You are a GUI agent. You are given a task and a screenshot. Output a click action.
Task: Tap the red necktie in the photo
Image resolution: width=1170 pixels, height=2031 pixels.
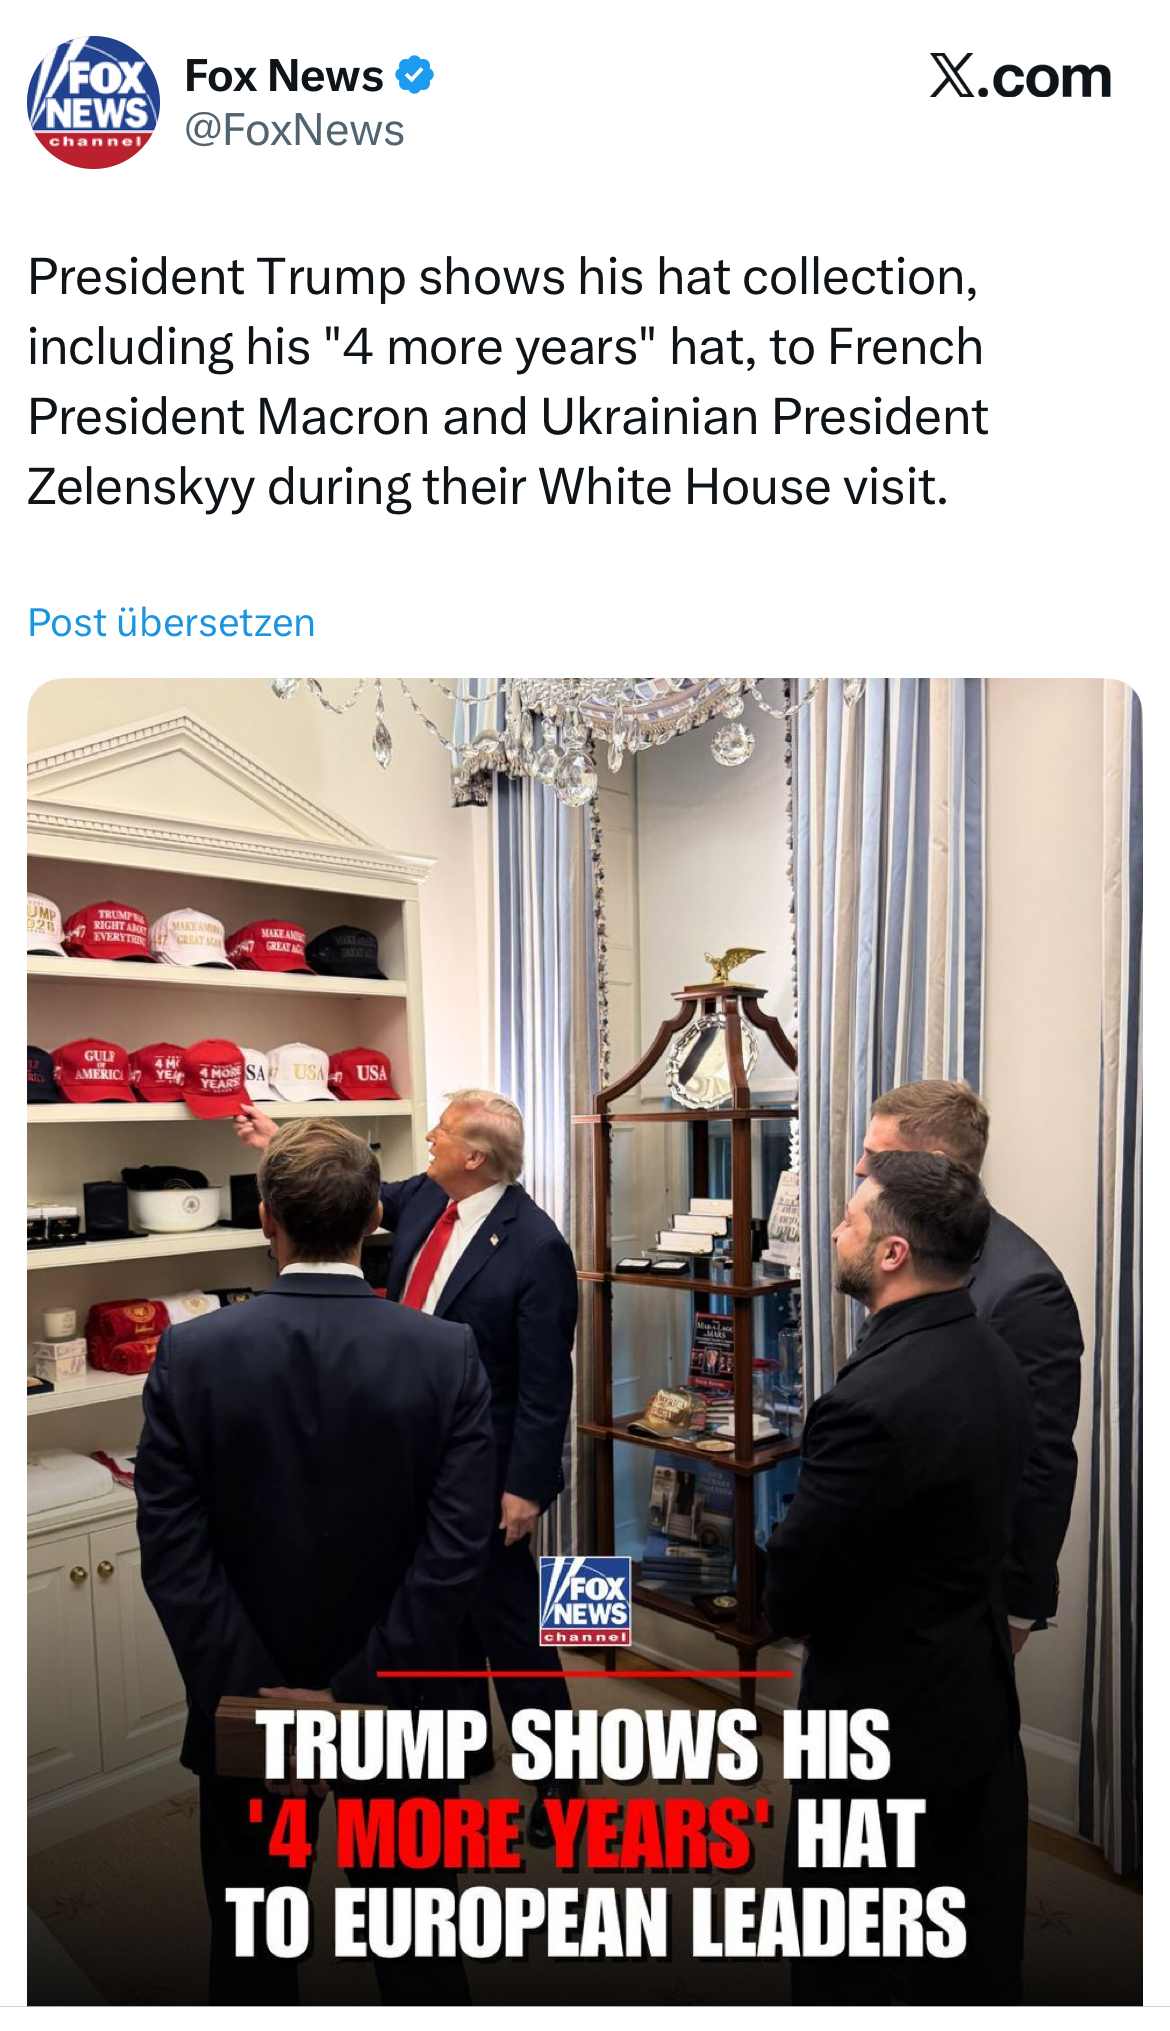[433, 1256]
